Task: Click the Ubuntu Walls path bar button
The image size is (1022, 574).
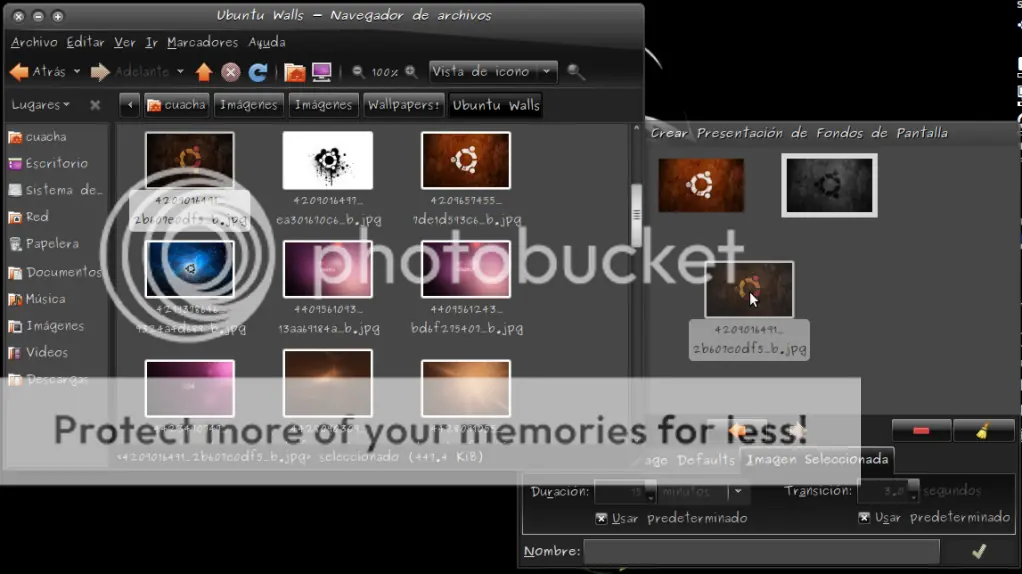Action: tap(496, 105)
